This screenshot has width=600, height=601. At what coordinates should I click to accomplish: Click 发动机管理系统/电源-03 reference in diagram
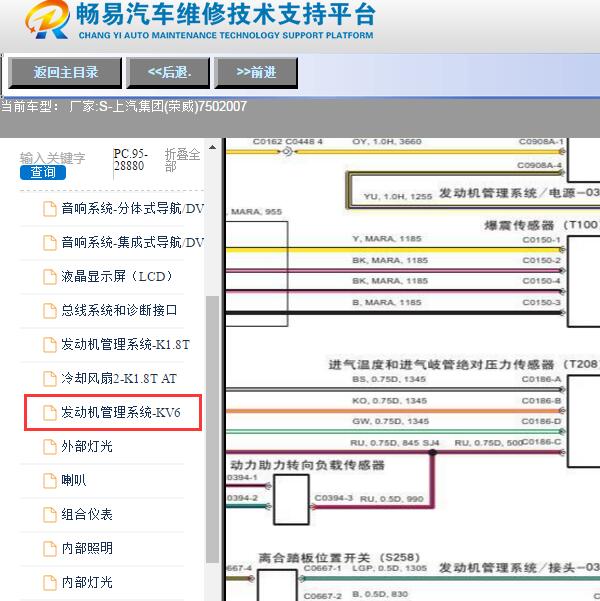point(519,193)
